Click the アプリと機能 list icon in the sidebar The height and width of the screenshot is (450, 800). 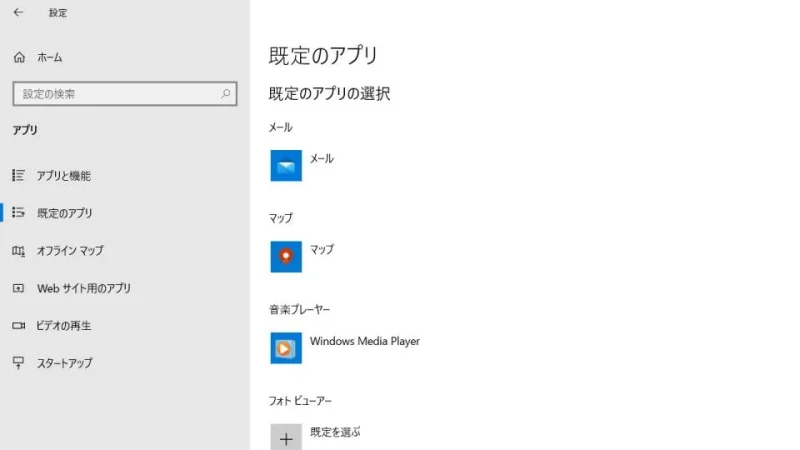click(18, 176)
